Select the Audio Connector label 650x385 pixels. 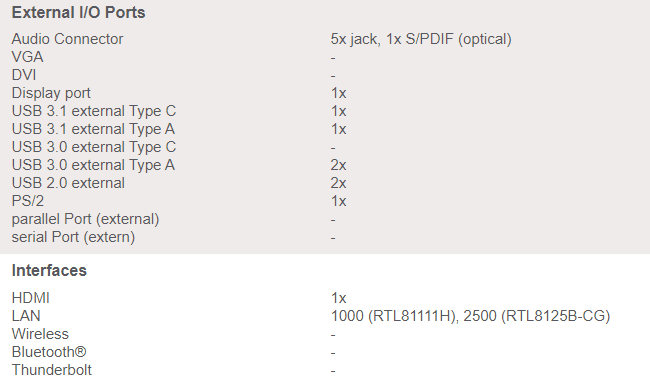pyautogui.click(x=67, y=39)
